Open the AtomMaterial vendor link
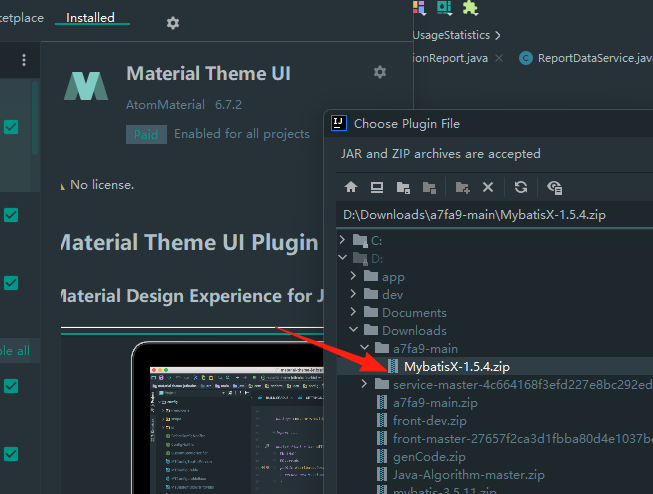Viewport: 653px width, 494px height. pyautogui.click(x=165, y=105)
